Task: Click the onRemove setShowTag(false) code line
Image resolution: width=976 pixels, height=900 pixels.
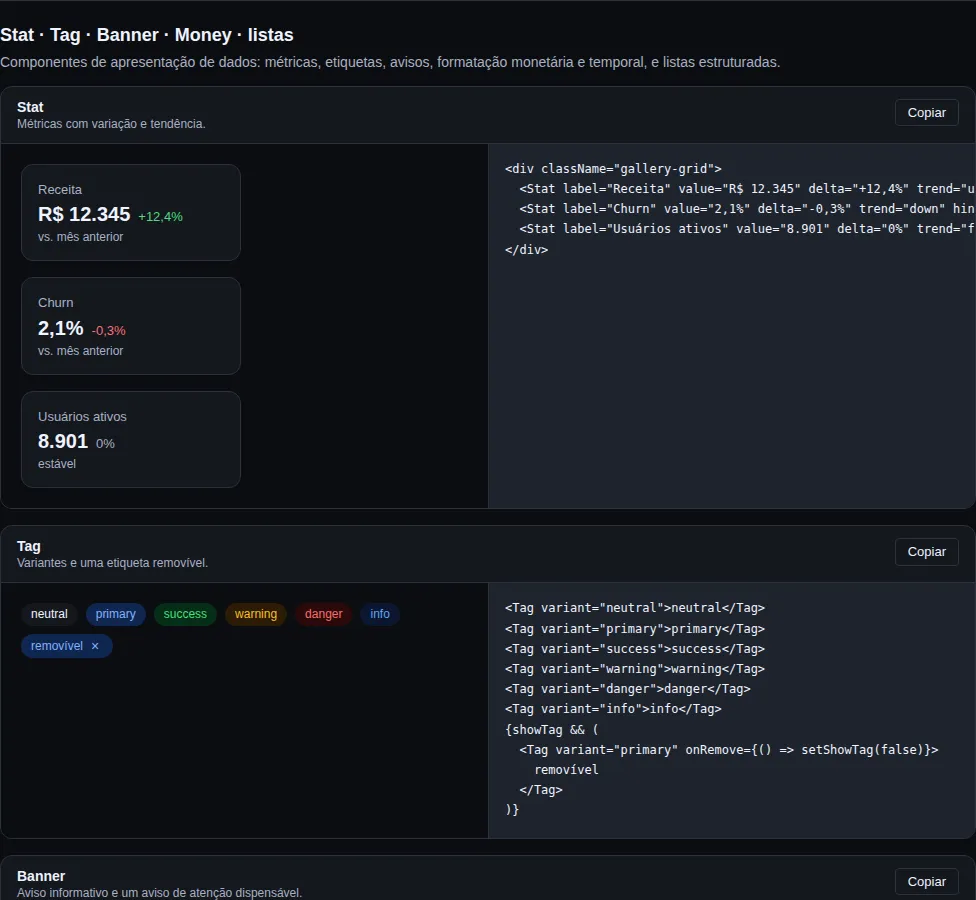Action: coord(729,749)
